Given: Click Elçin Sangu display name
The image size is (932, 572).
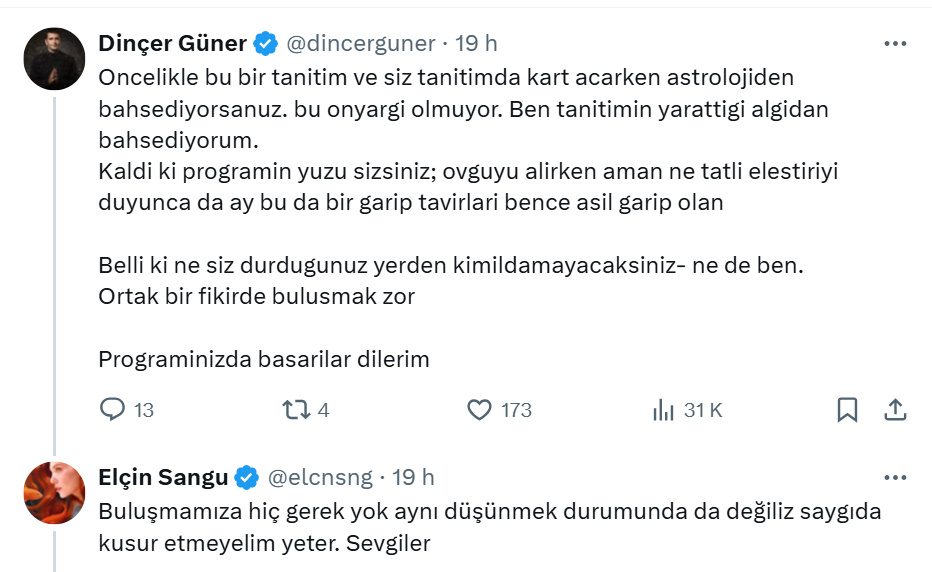Looking at the screenshot, I should click(163, 477).
